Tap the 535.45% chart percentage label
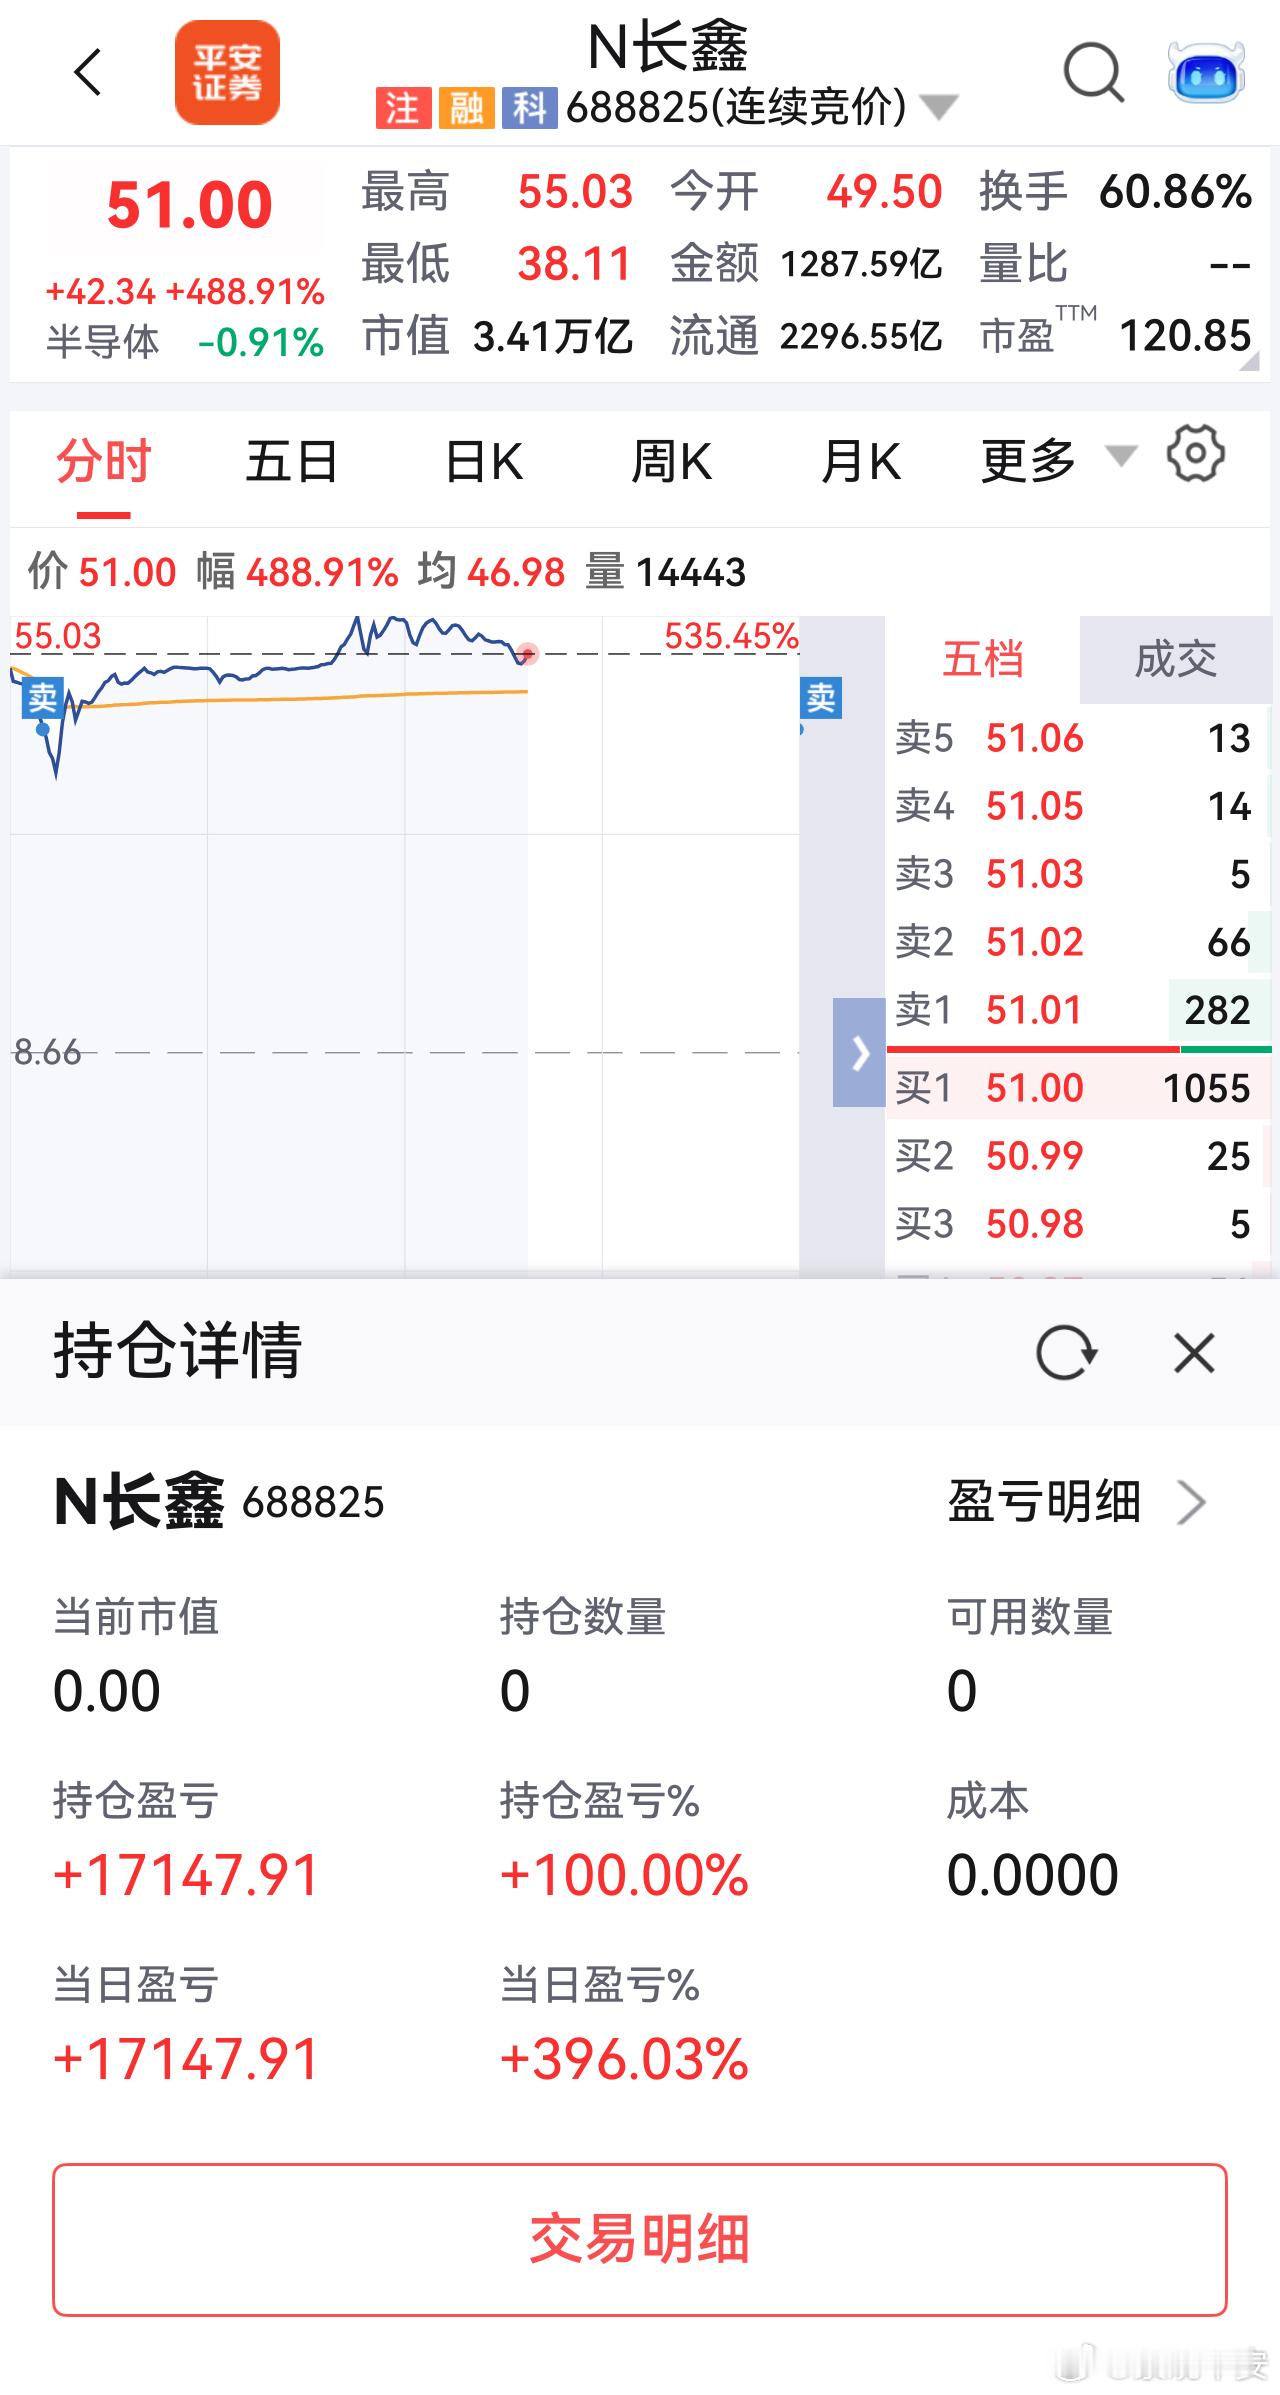The width and height of the screenshot is (1280, 2395). (731, 636)
